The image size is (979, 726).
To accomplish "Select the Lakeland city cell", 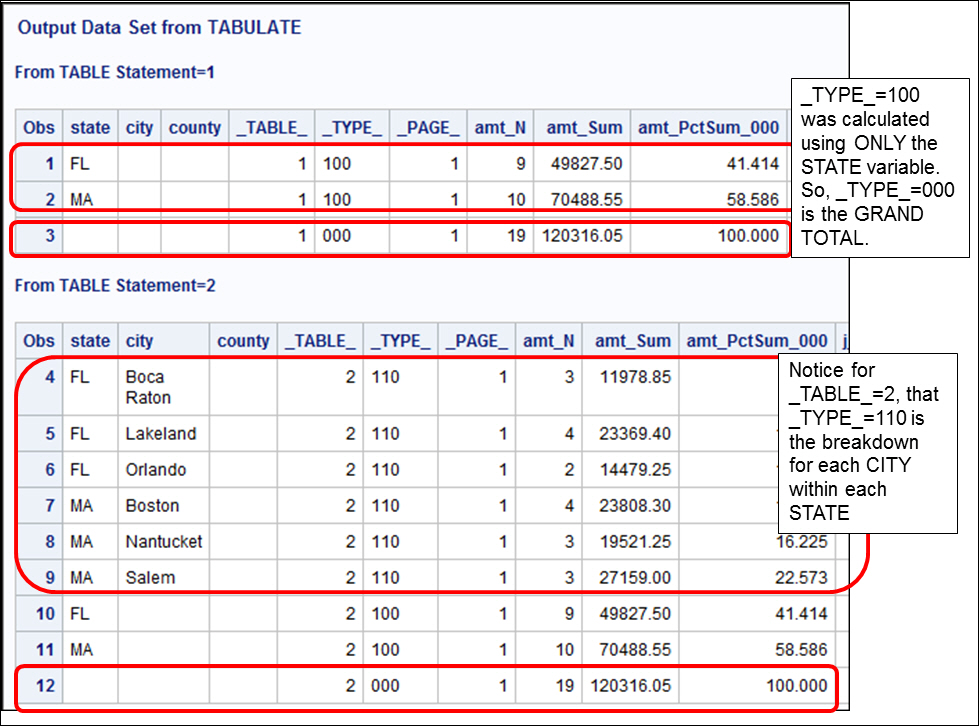I will tap(160, 434).
